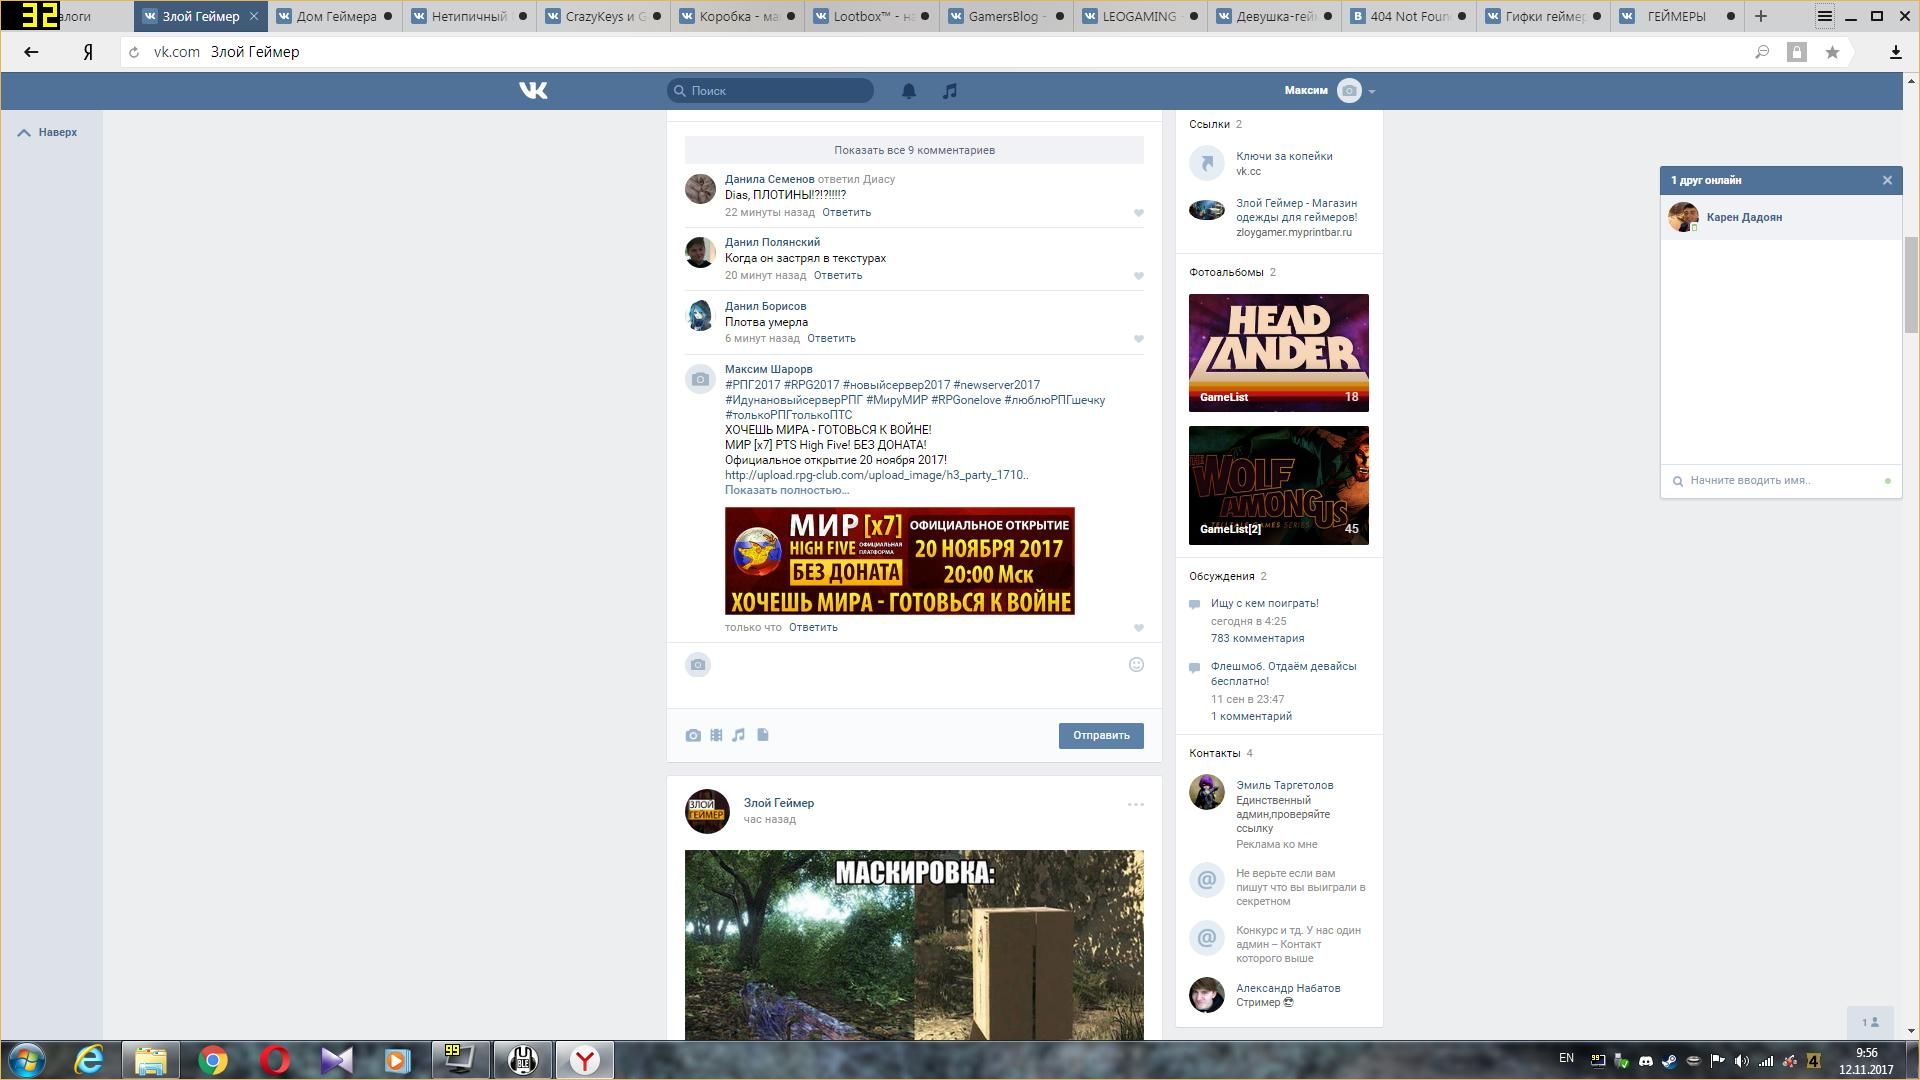Viewport: 1920px width, 1080px height.
Task: Expand all 9 comments
Action: [x=914, y=150]
